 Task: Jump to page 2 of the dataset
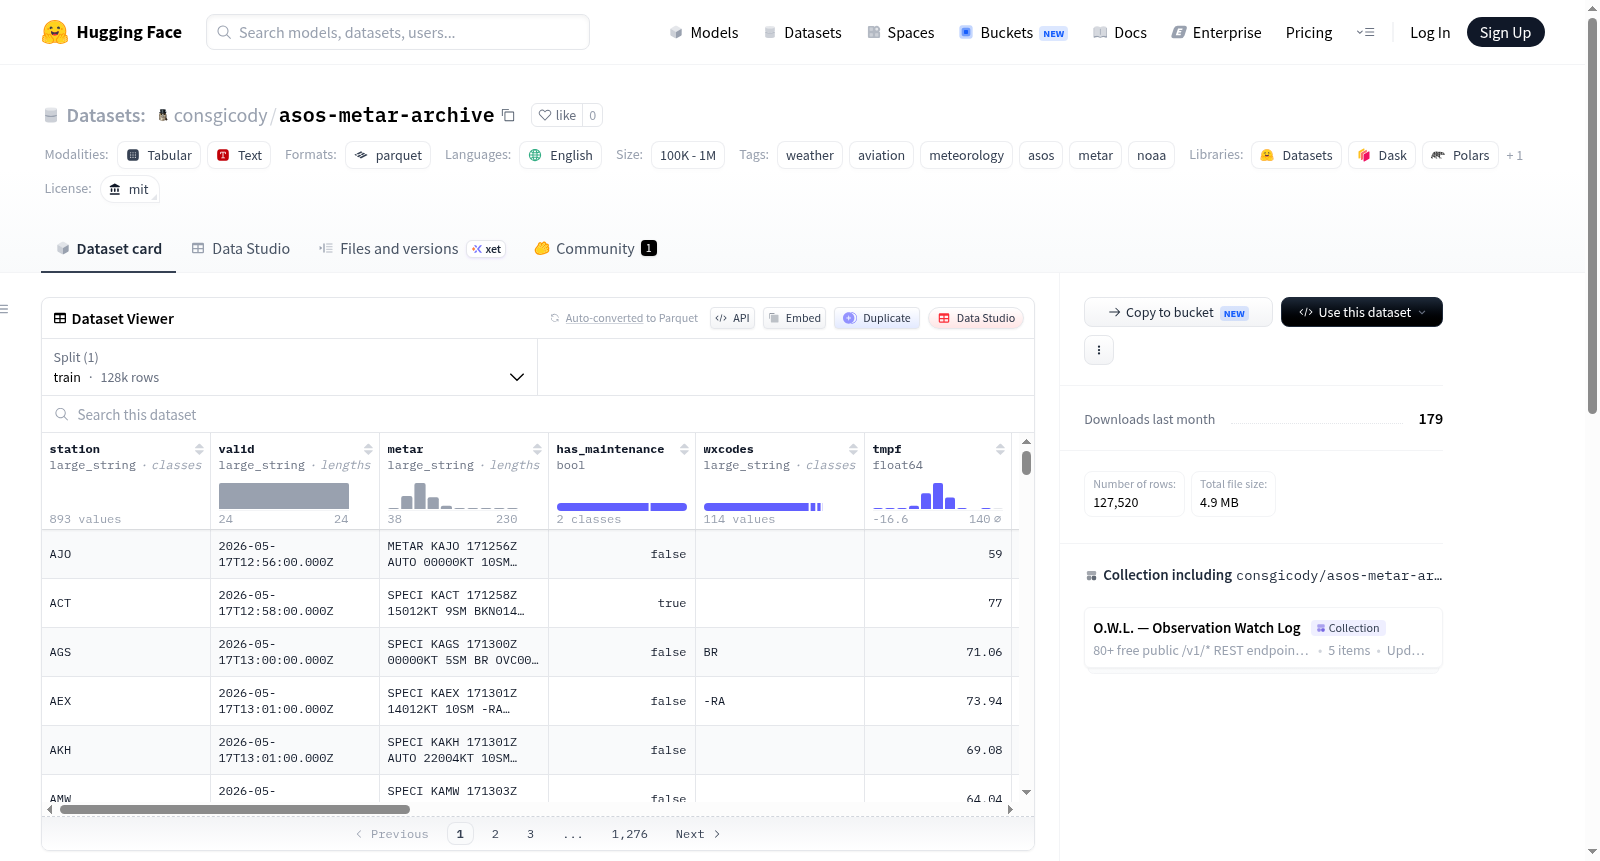(x=495, y=834)
